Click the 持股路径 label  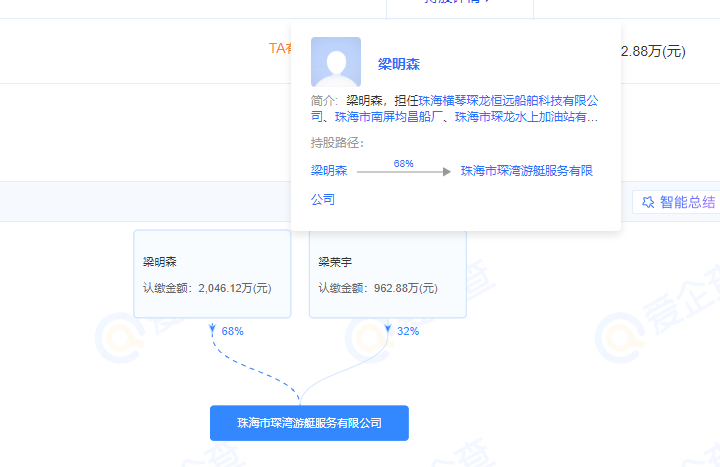(x=337, y=143)
